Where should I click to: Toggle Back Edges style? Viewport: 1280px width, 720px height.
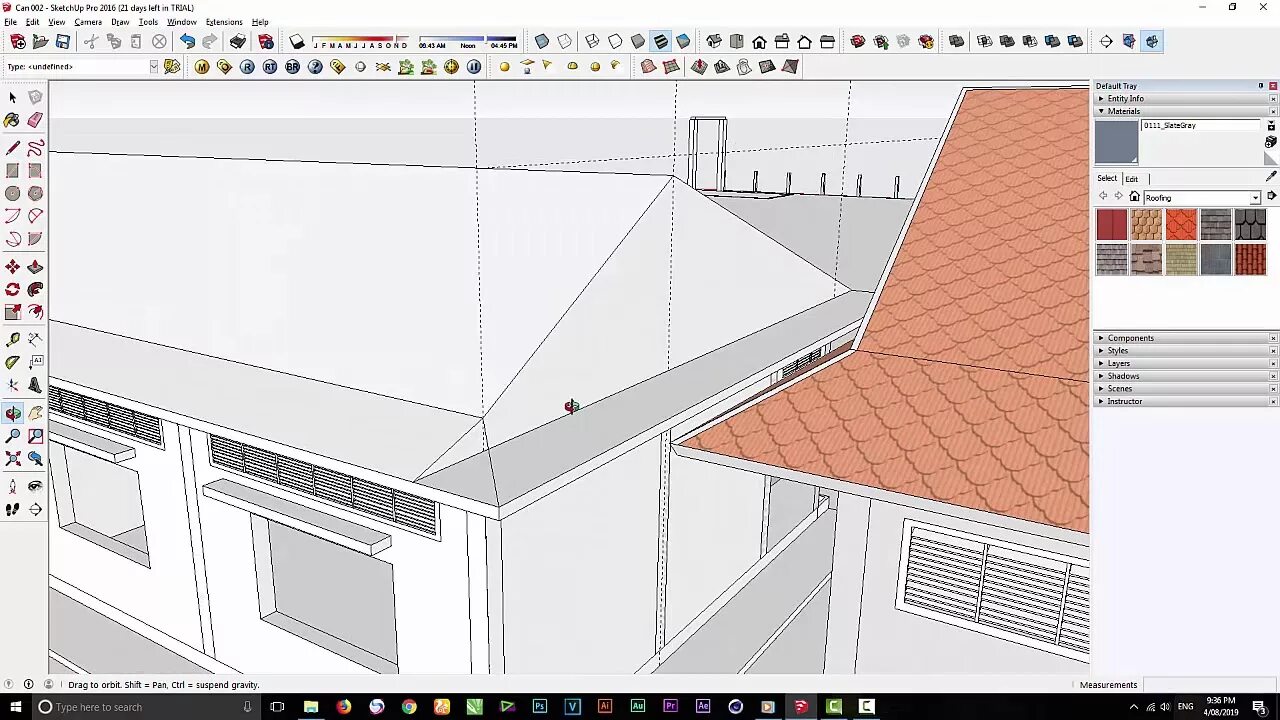[x=565, y=41]
